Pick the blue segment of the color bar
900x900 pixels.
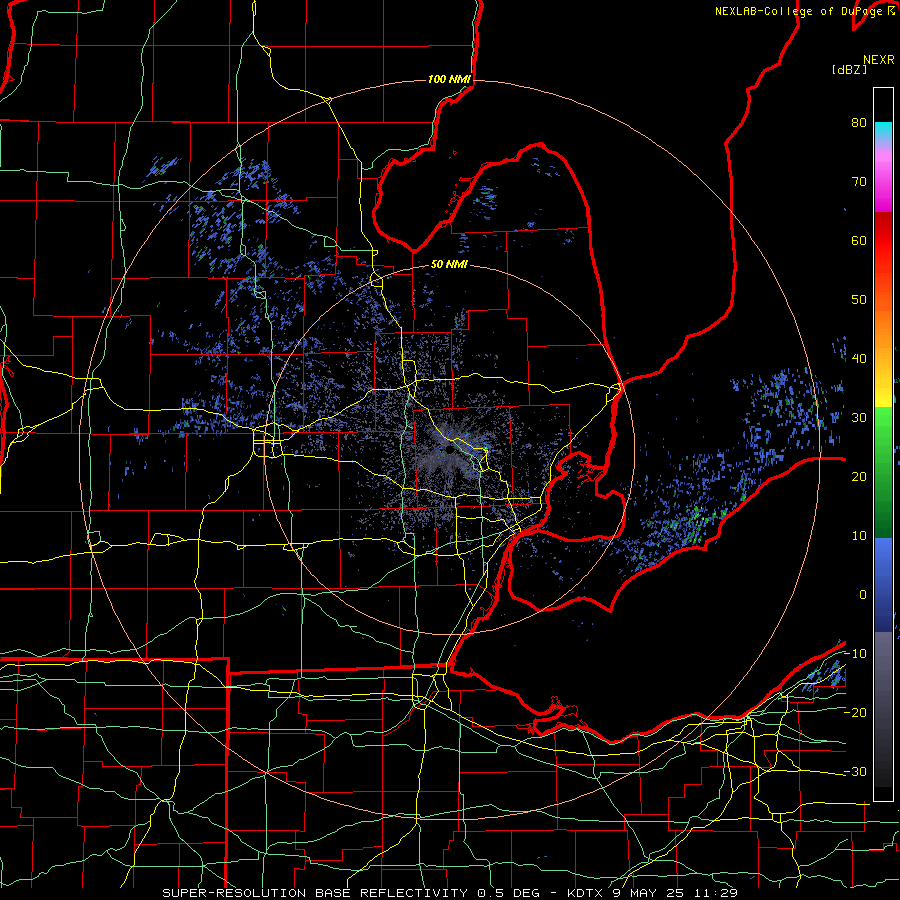[883, 584]
